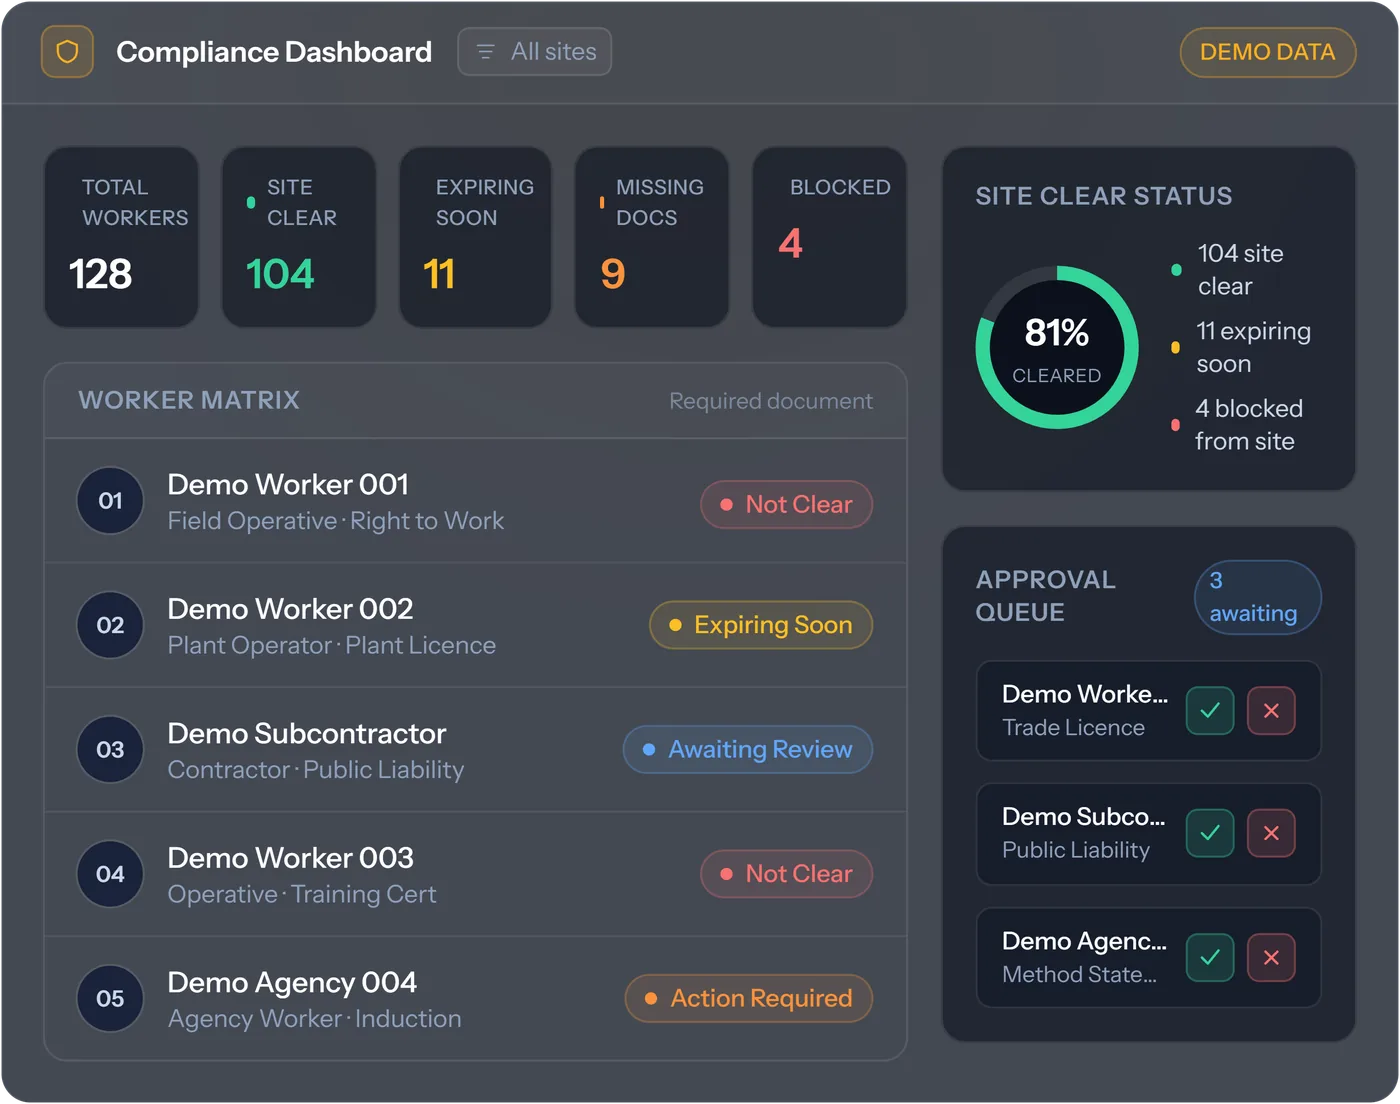This screenshot has width=1400, height=1104.
Task: Click the Awaiting Review status badge
Action: [x=748, y=749]
